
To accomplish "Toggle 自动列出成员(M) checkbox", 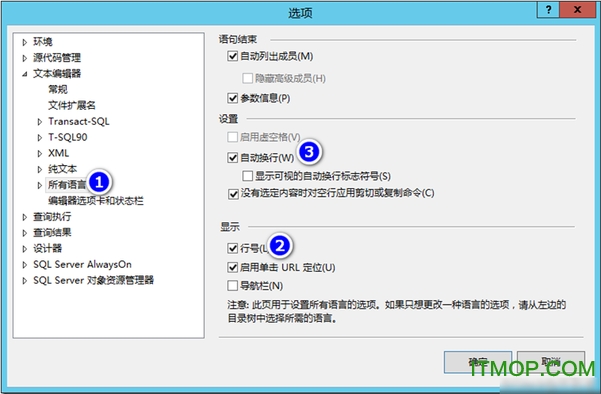I will click(x=233, y=56).
